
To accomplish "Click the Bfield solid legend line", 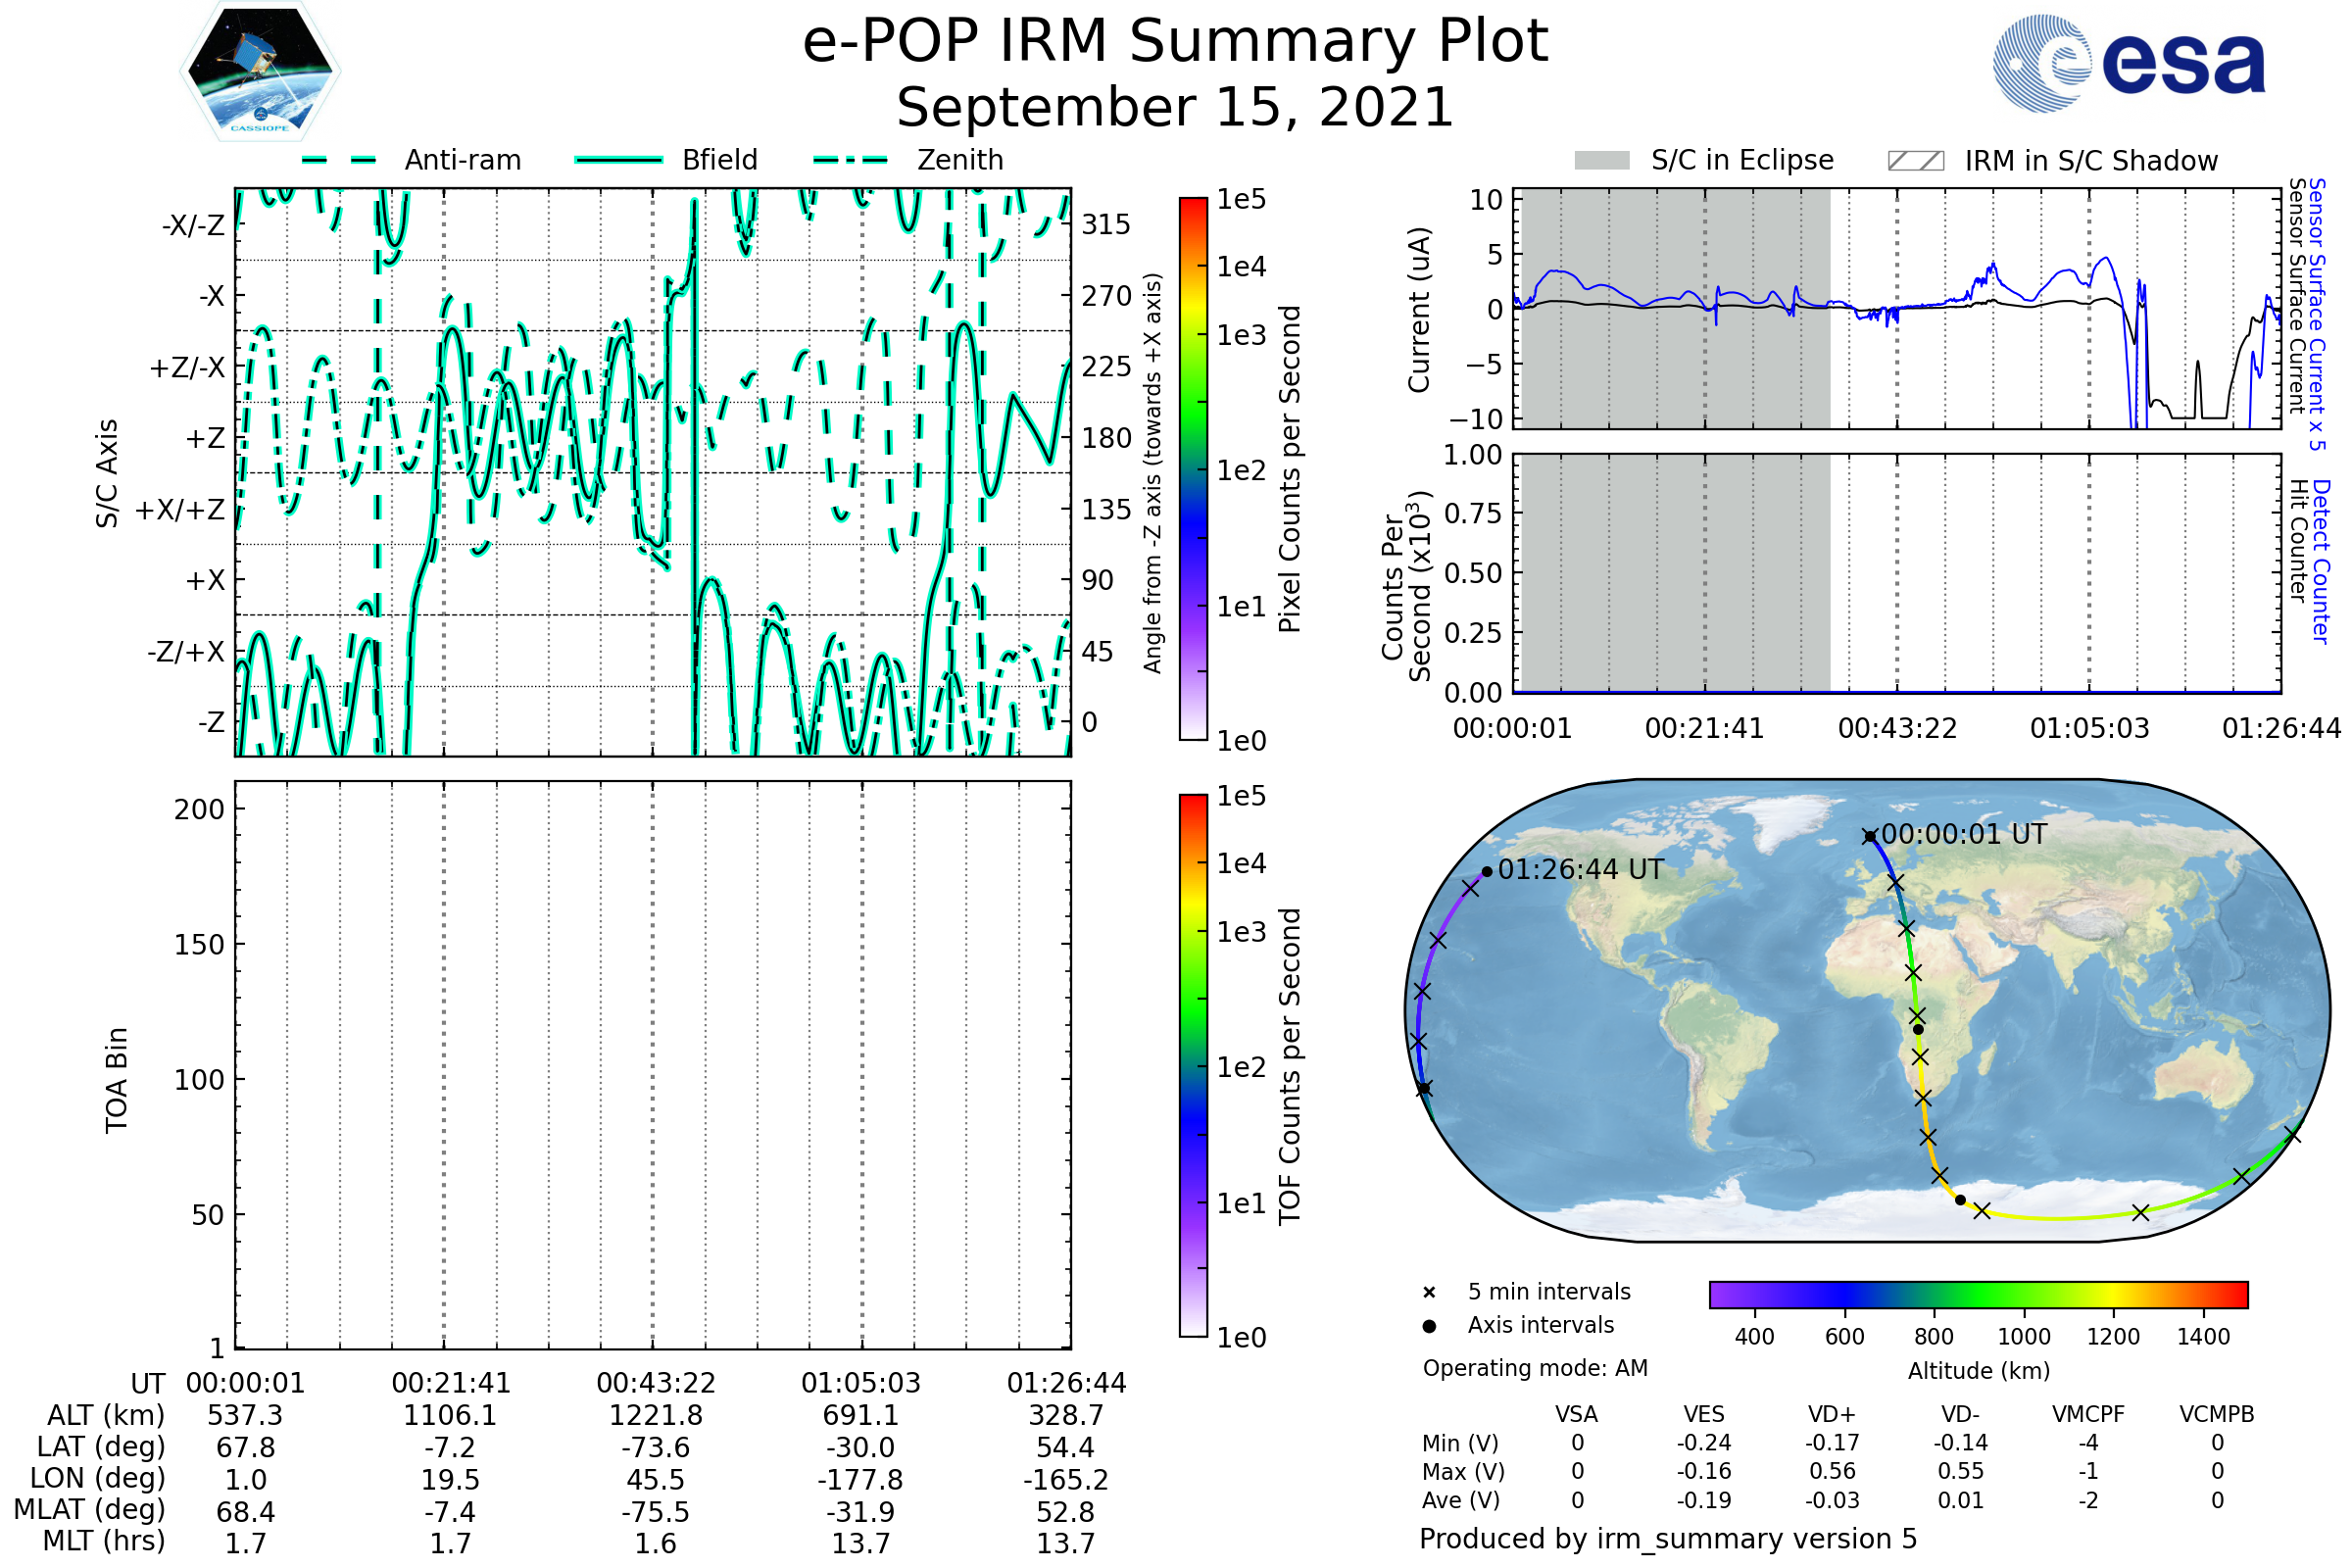I will (618, 160).
